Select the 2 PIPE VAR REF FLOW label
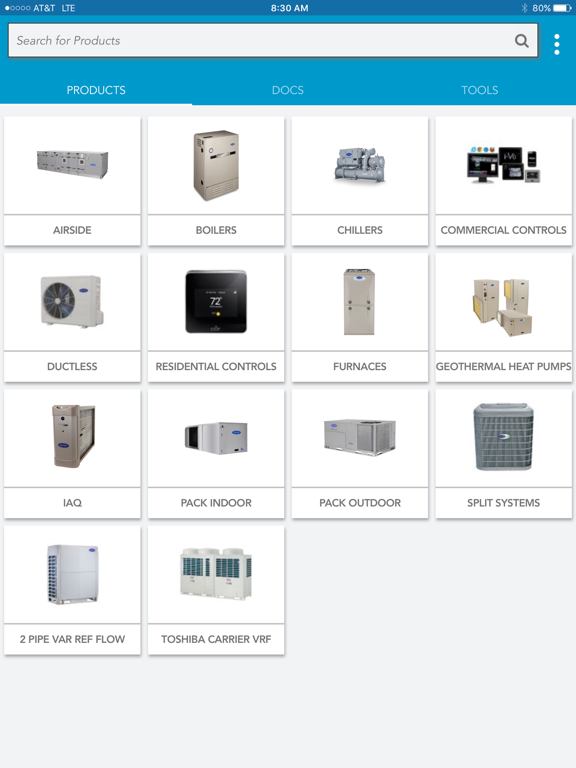Viewport: 576px width, 768px height. point(72,639)
